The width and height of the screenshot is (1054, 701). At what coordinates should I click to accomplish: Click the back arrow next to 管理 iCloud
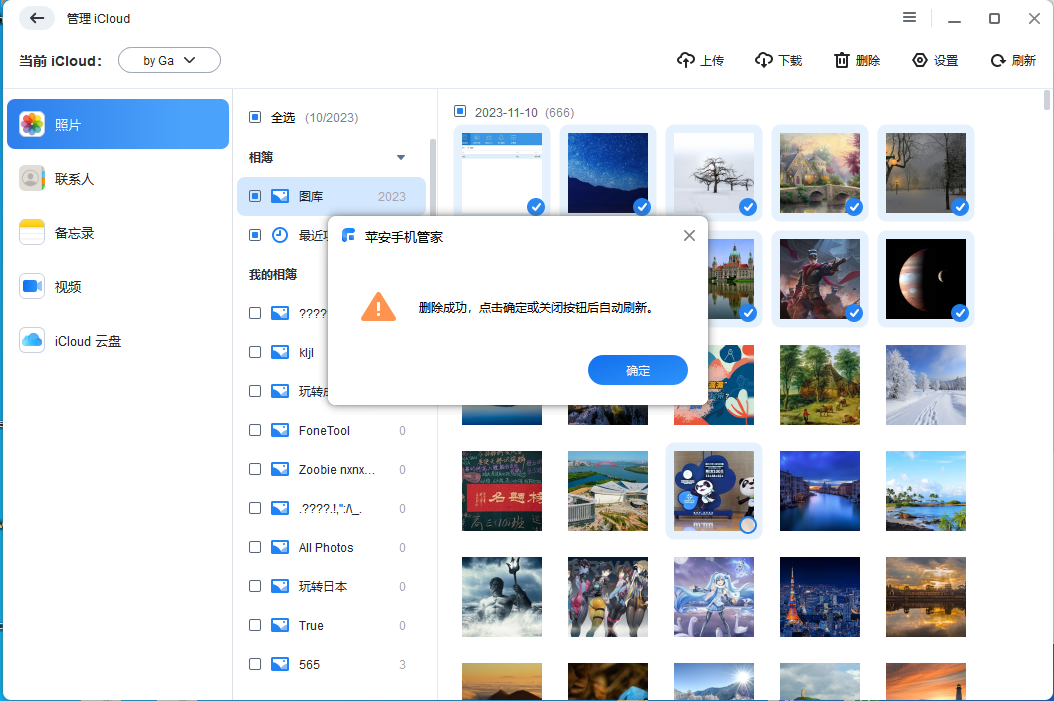36,18
